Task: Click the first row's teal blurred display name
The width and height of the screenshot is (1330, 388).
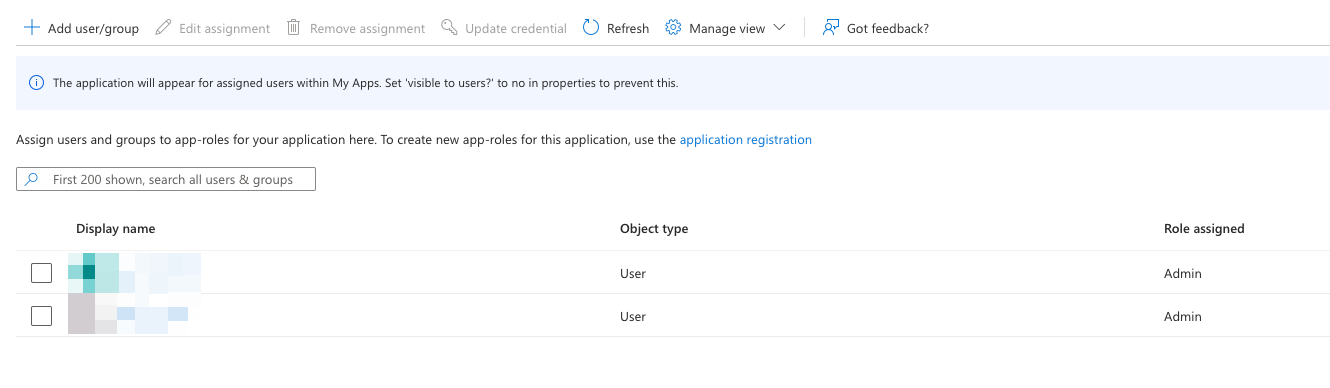Action: (134, 273)
